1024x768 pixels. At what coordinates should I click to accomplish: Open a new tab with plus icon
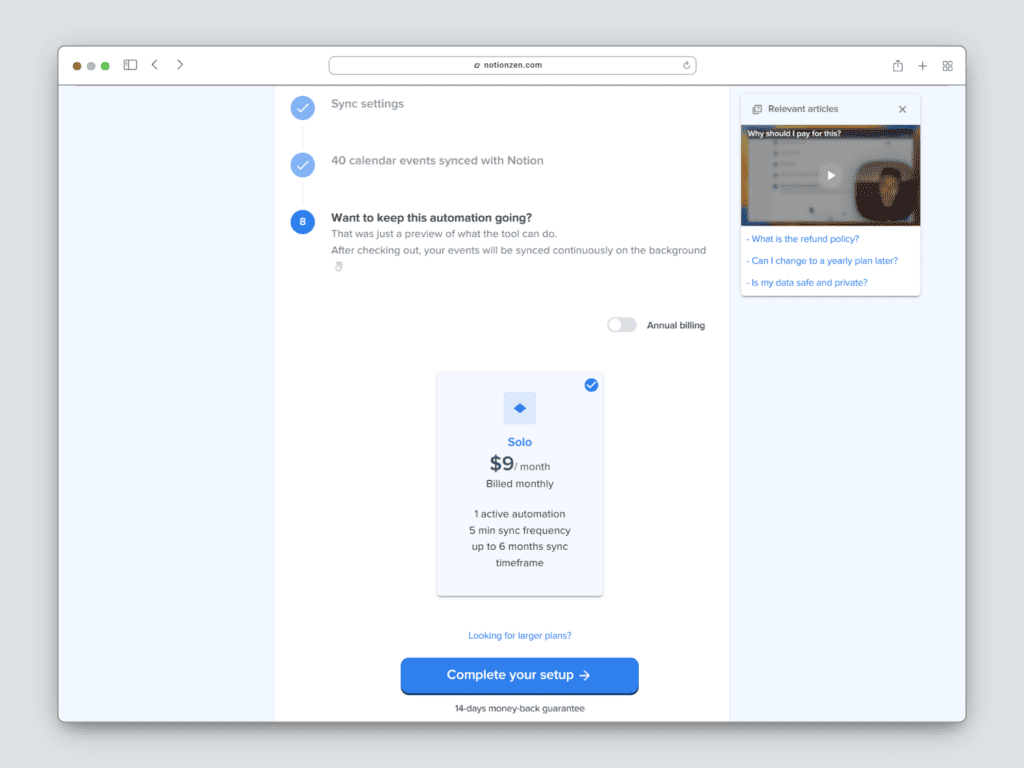[x=922, y=66]
